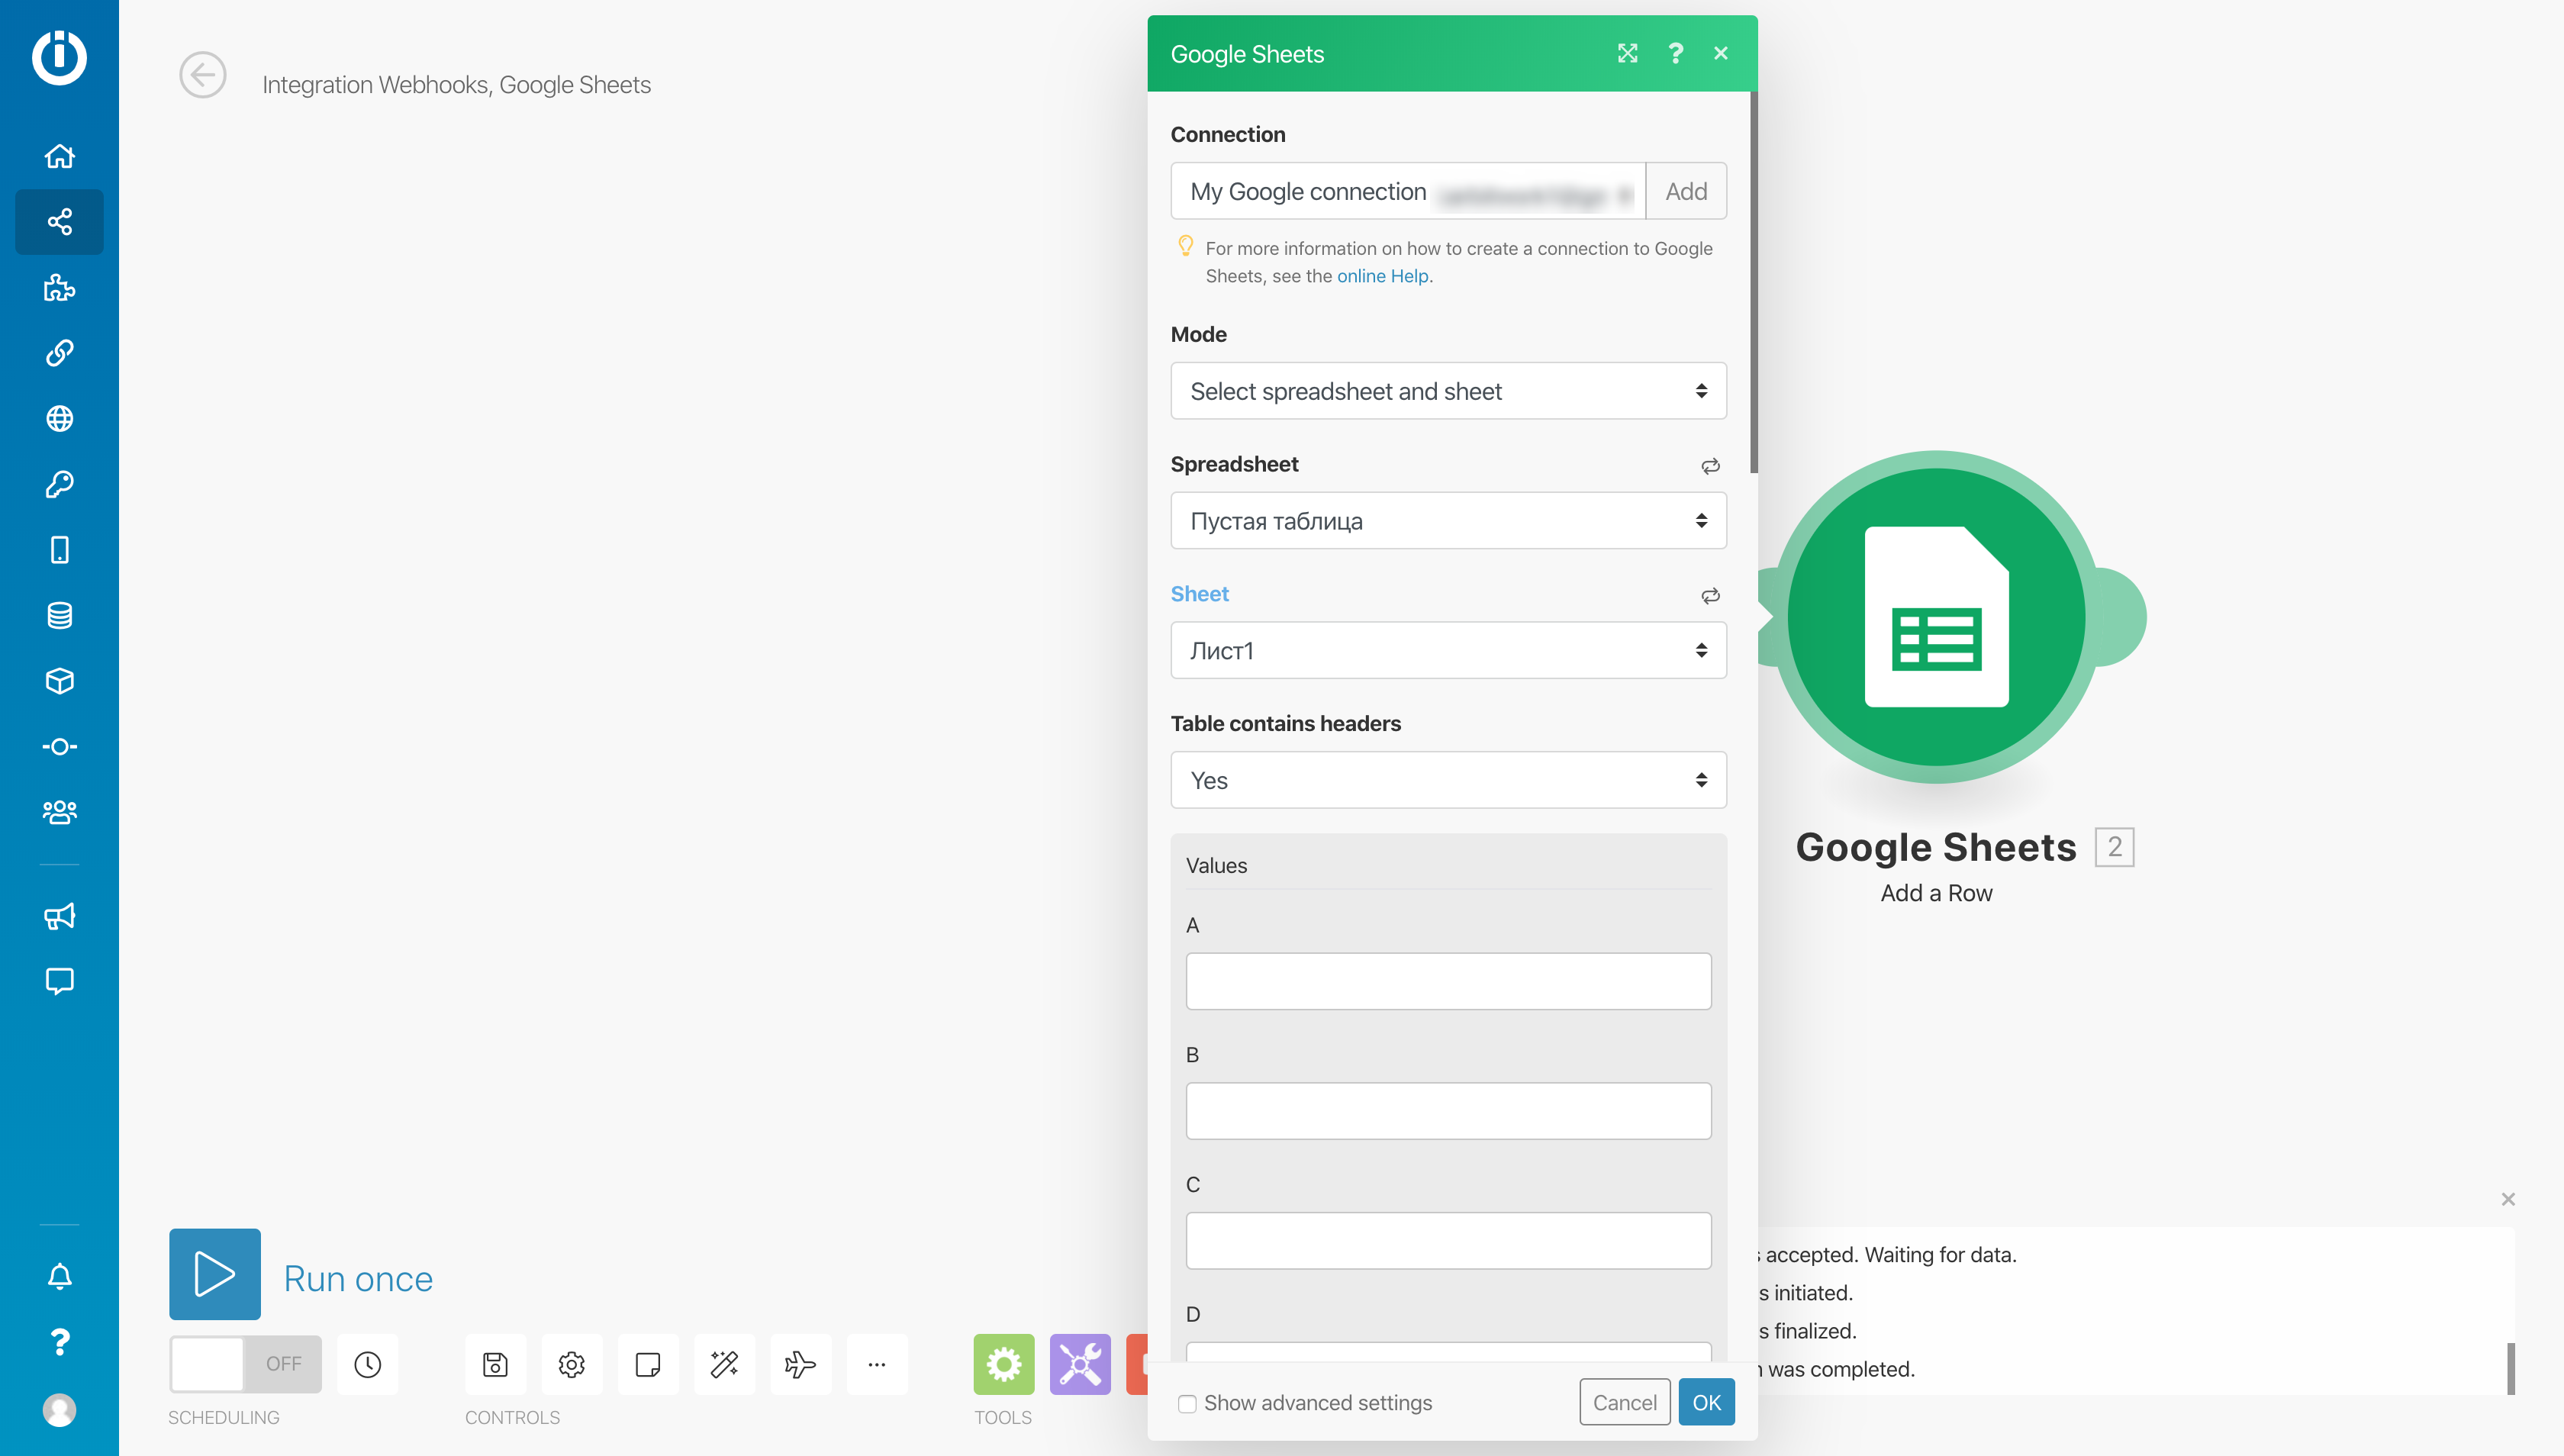Open more controls ellipsis menu
This screenshot has width=2564, height=1456.
(876, 1364)
